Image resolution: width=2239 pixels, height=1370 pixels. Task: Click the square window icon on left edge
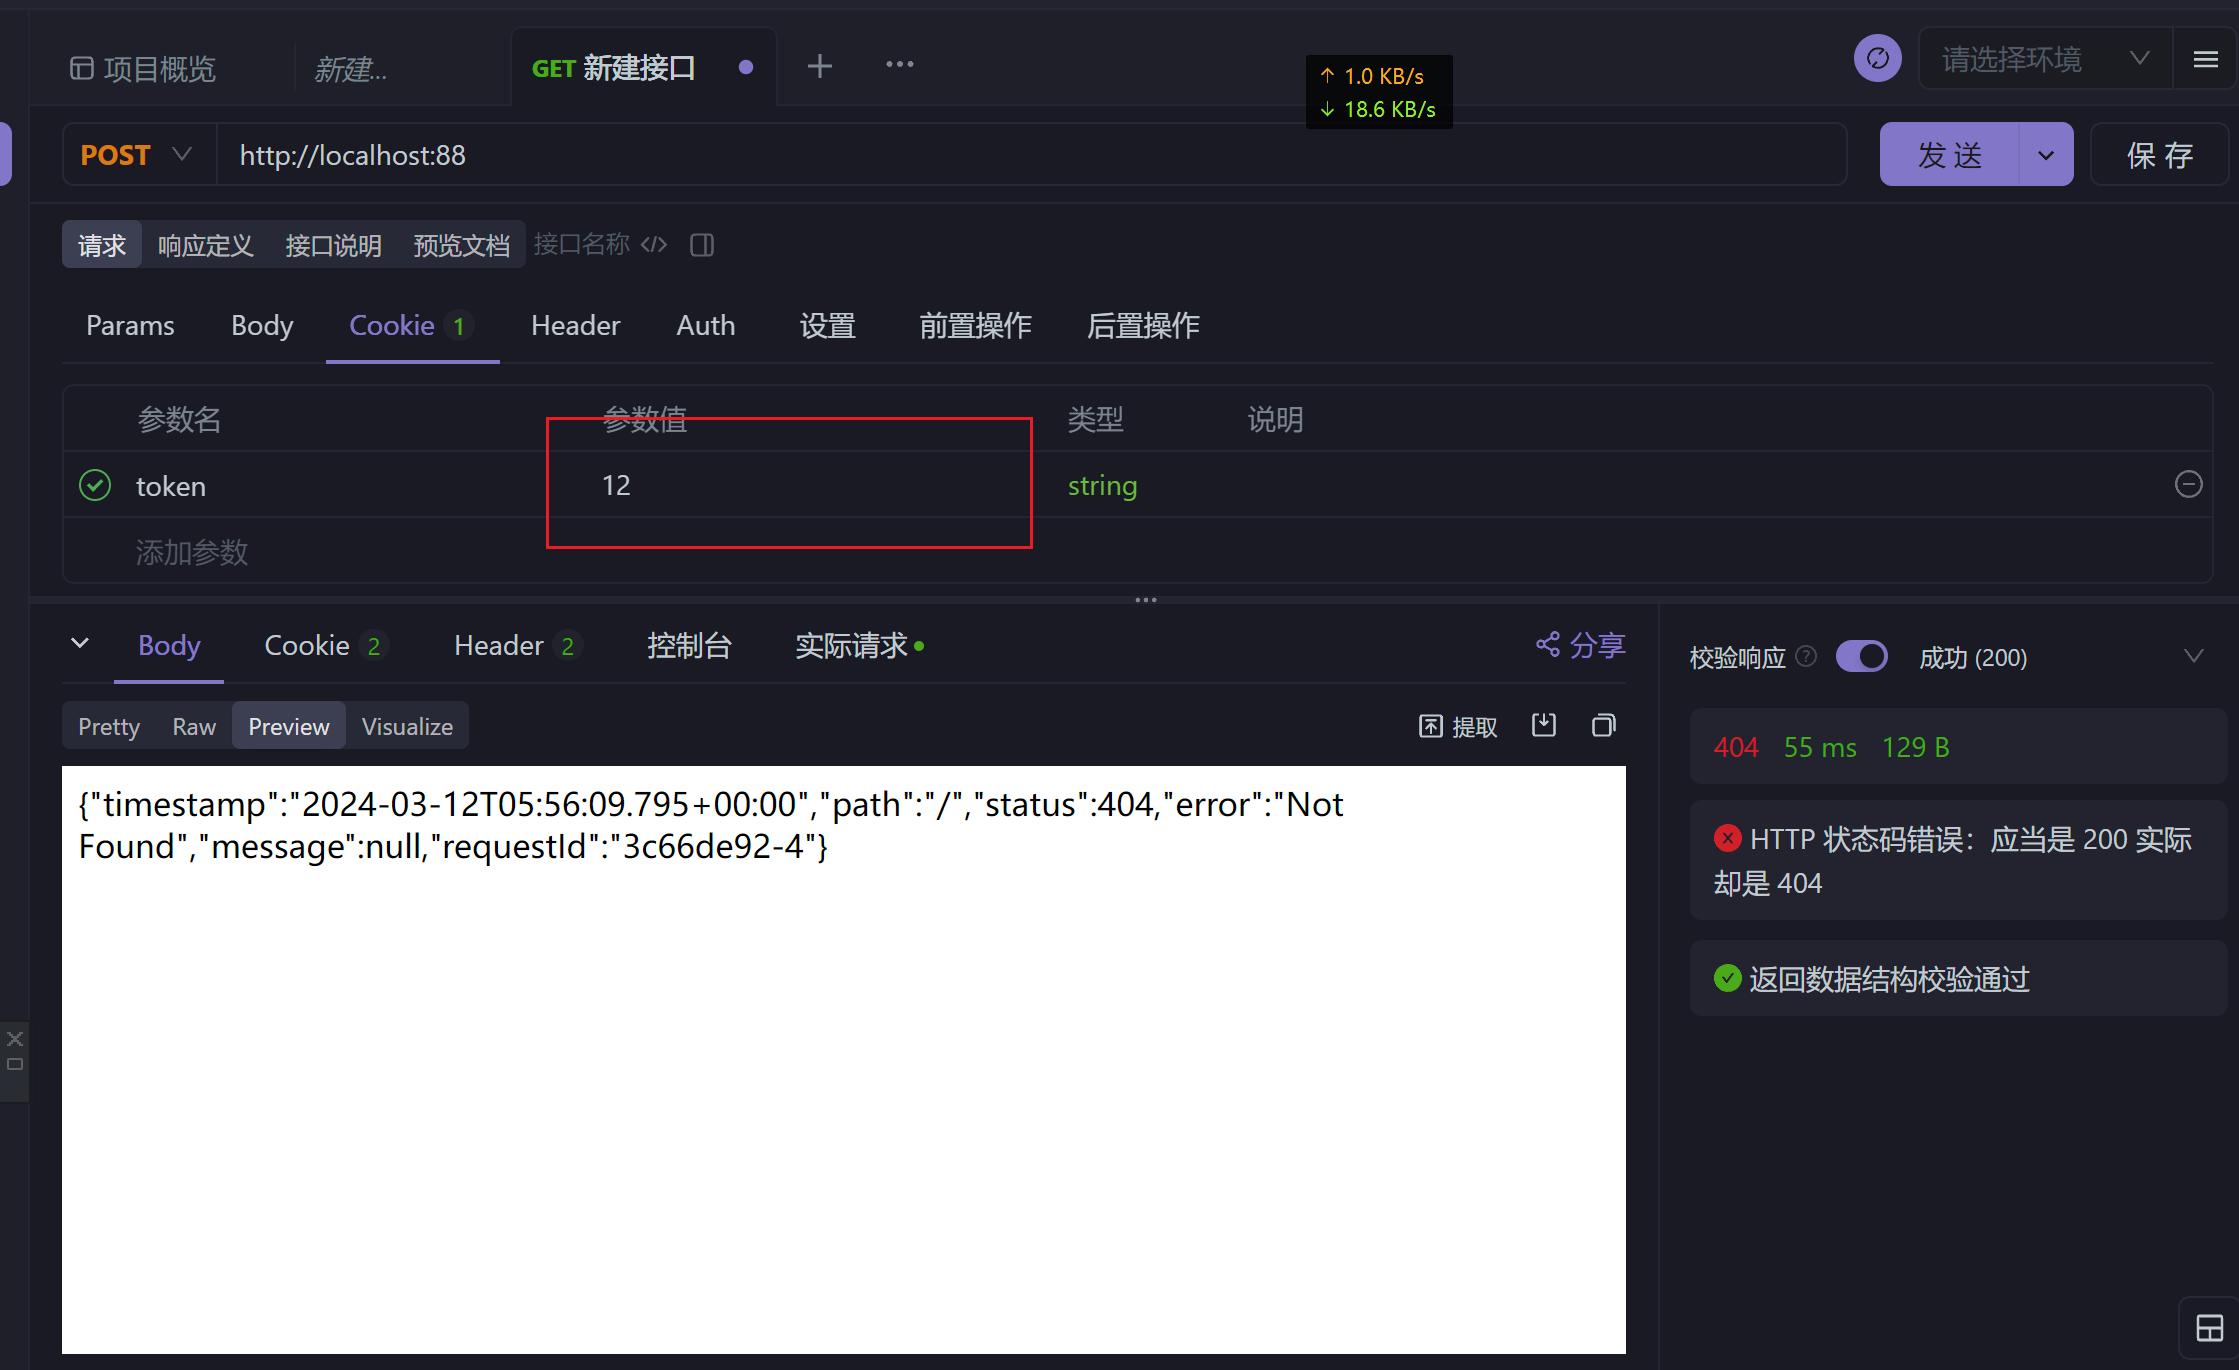[15, 1064]
